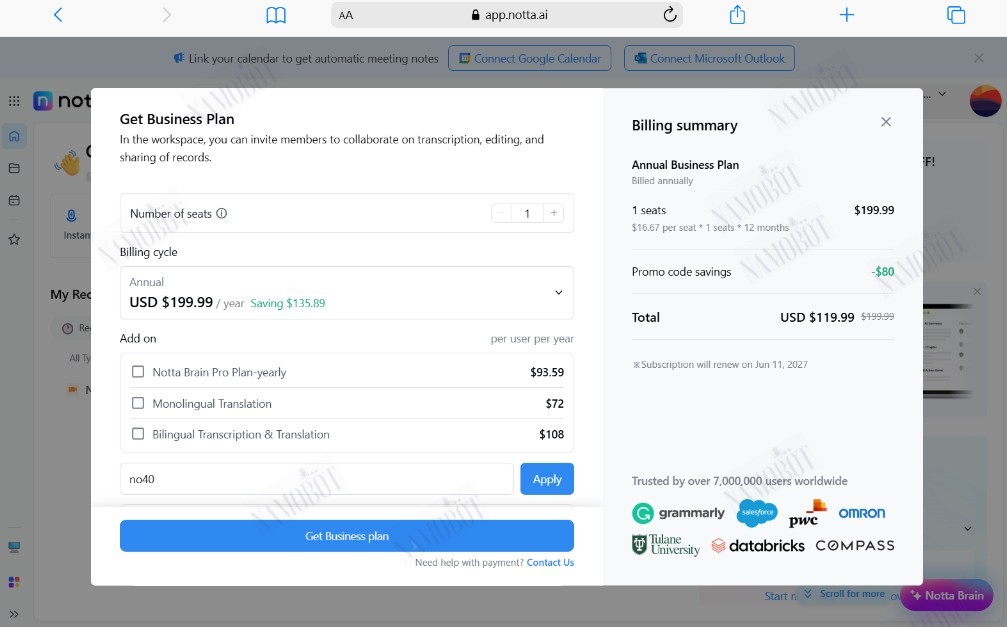Apply the promo code
This screenshot has width=1007, height=627.
[x=547, y=479]
